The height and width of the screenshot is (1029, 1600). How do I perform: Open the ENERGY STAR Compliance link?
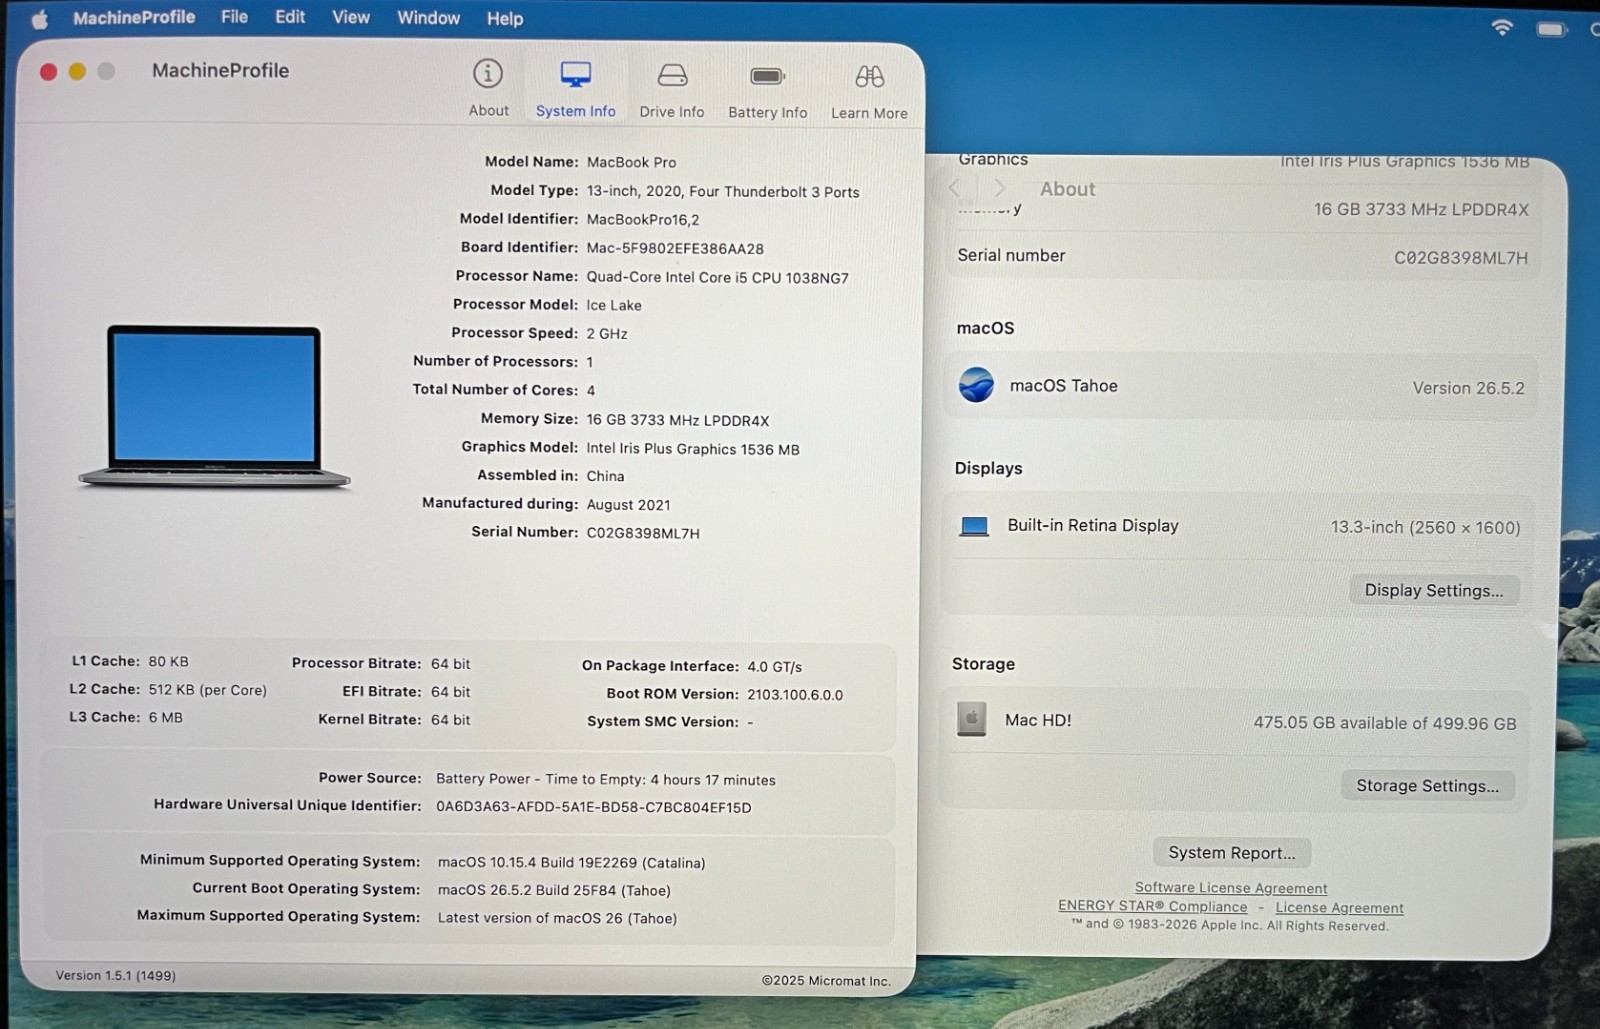coord(1153,906)
